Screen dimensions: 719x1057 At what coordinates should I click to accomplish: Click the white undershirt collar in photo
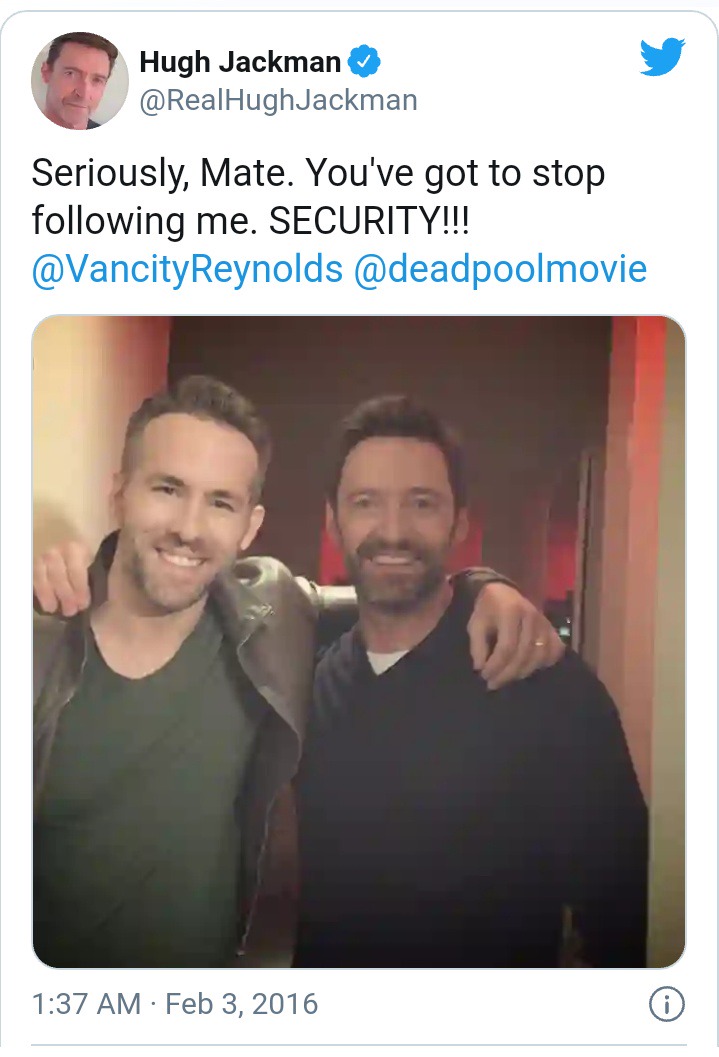(385, 660)
